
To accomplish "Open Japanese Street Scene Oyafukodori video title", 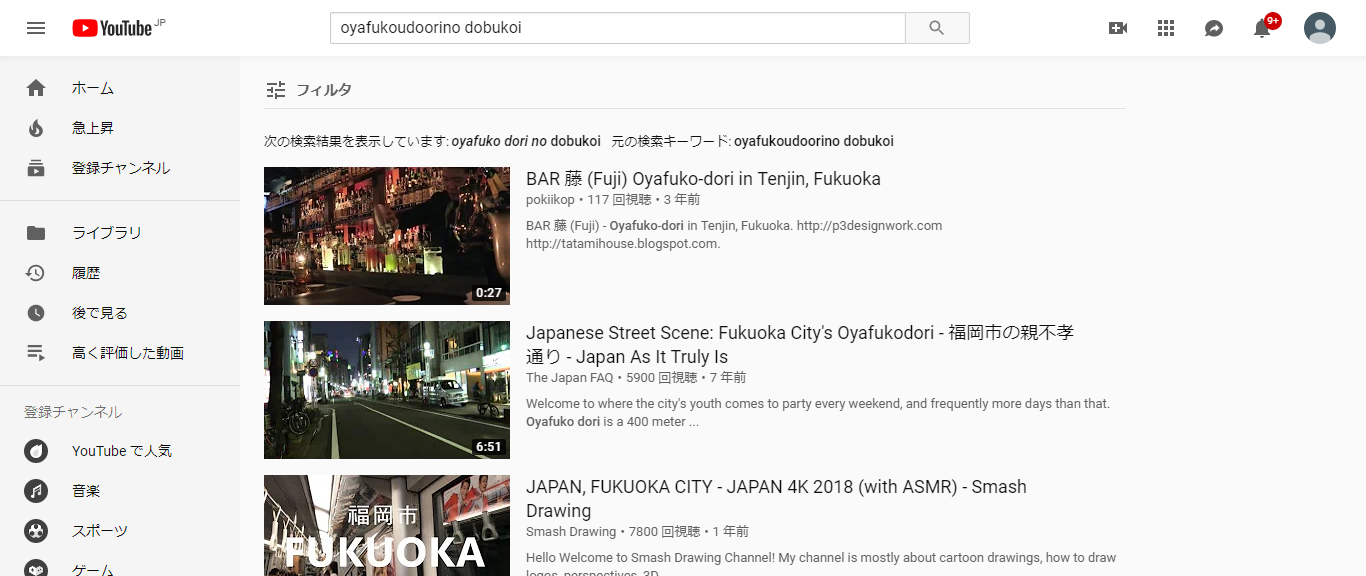I will click(x=800, y=345).
